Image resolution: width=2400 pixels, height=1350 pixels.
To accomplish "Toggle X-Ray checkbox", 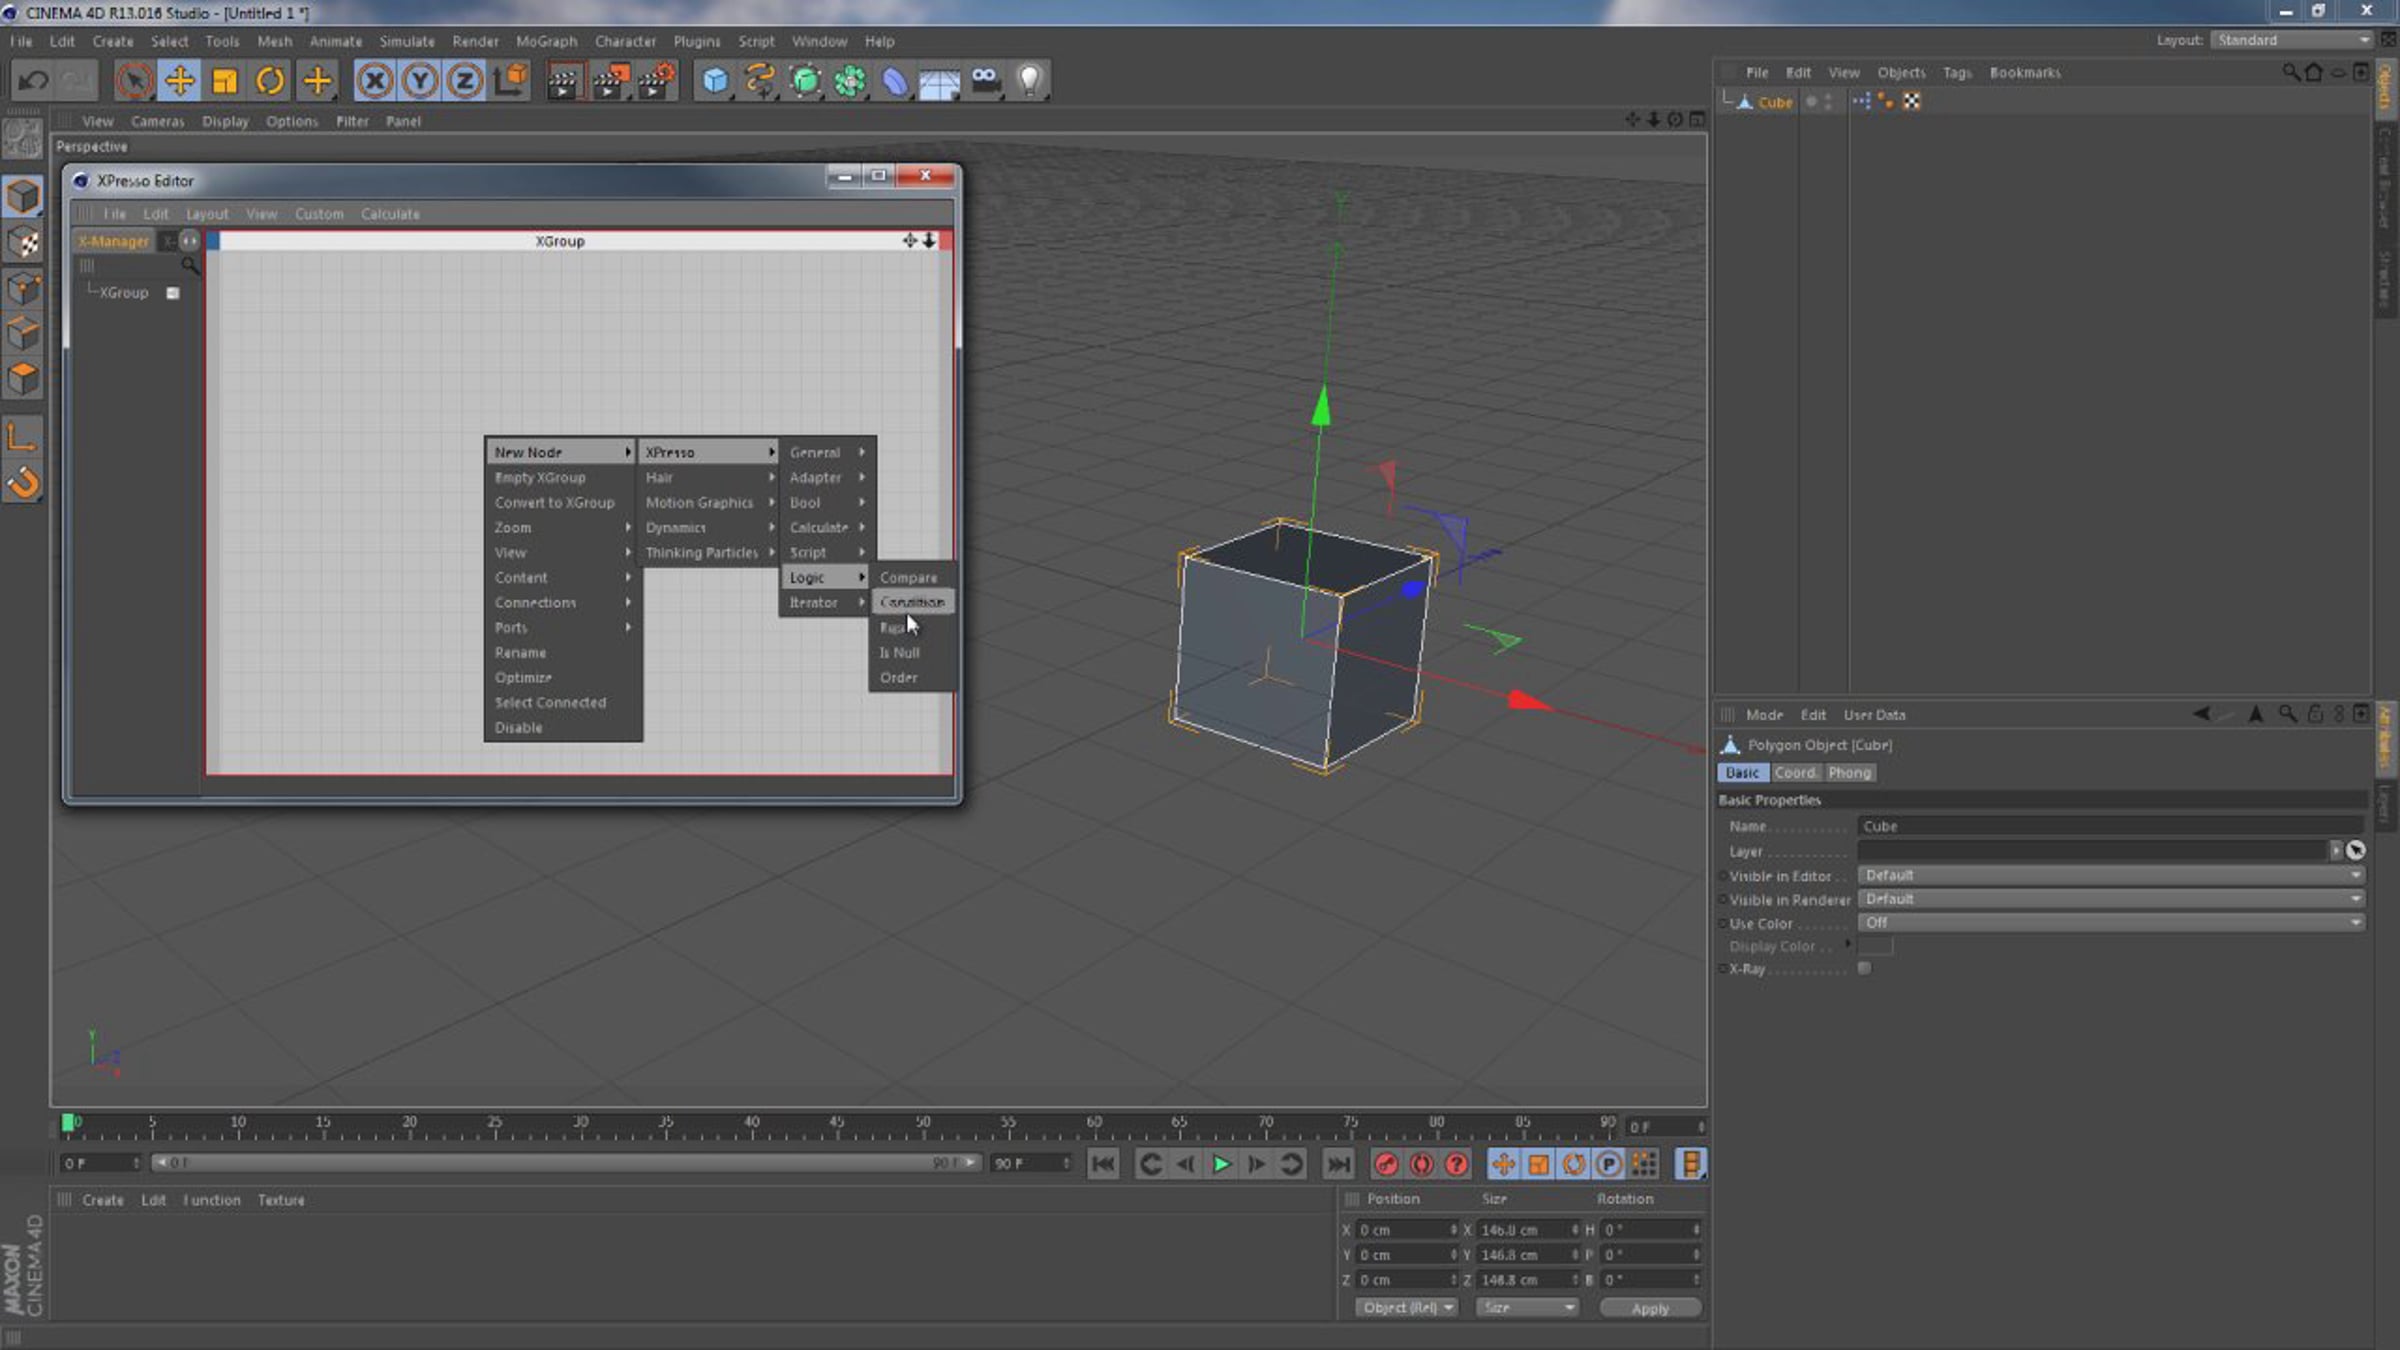I will 1864,968.
